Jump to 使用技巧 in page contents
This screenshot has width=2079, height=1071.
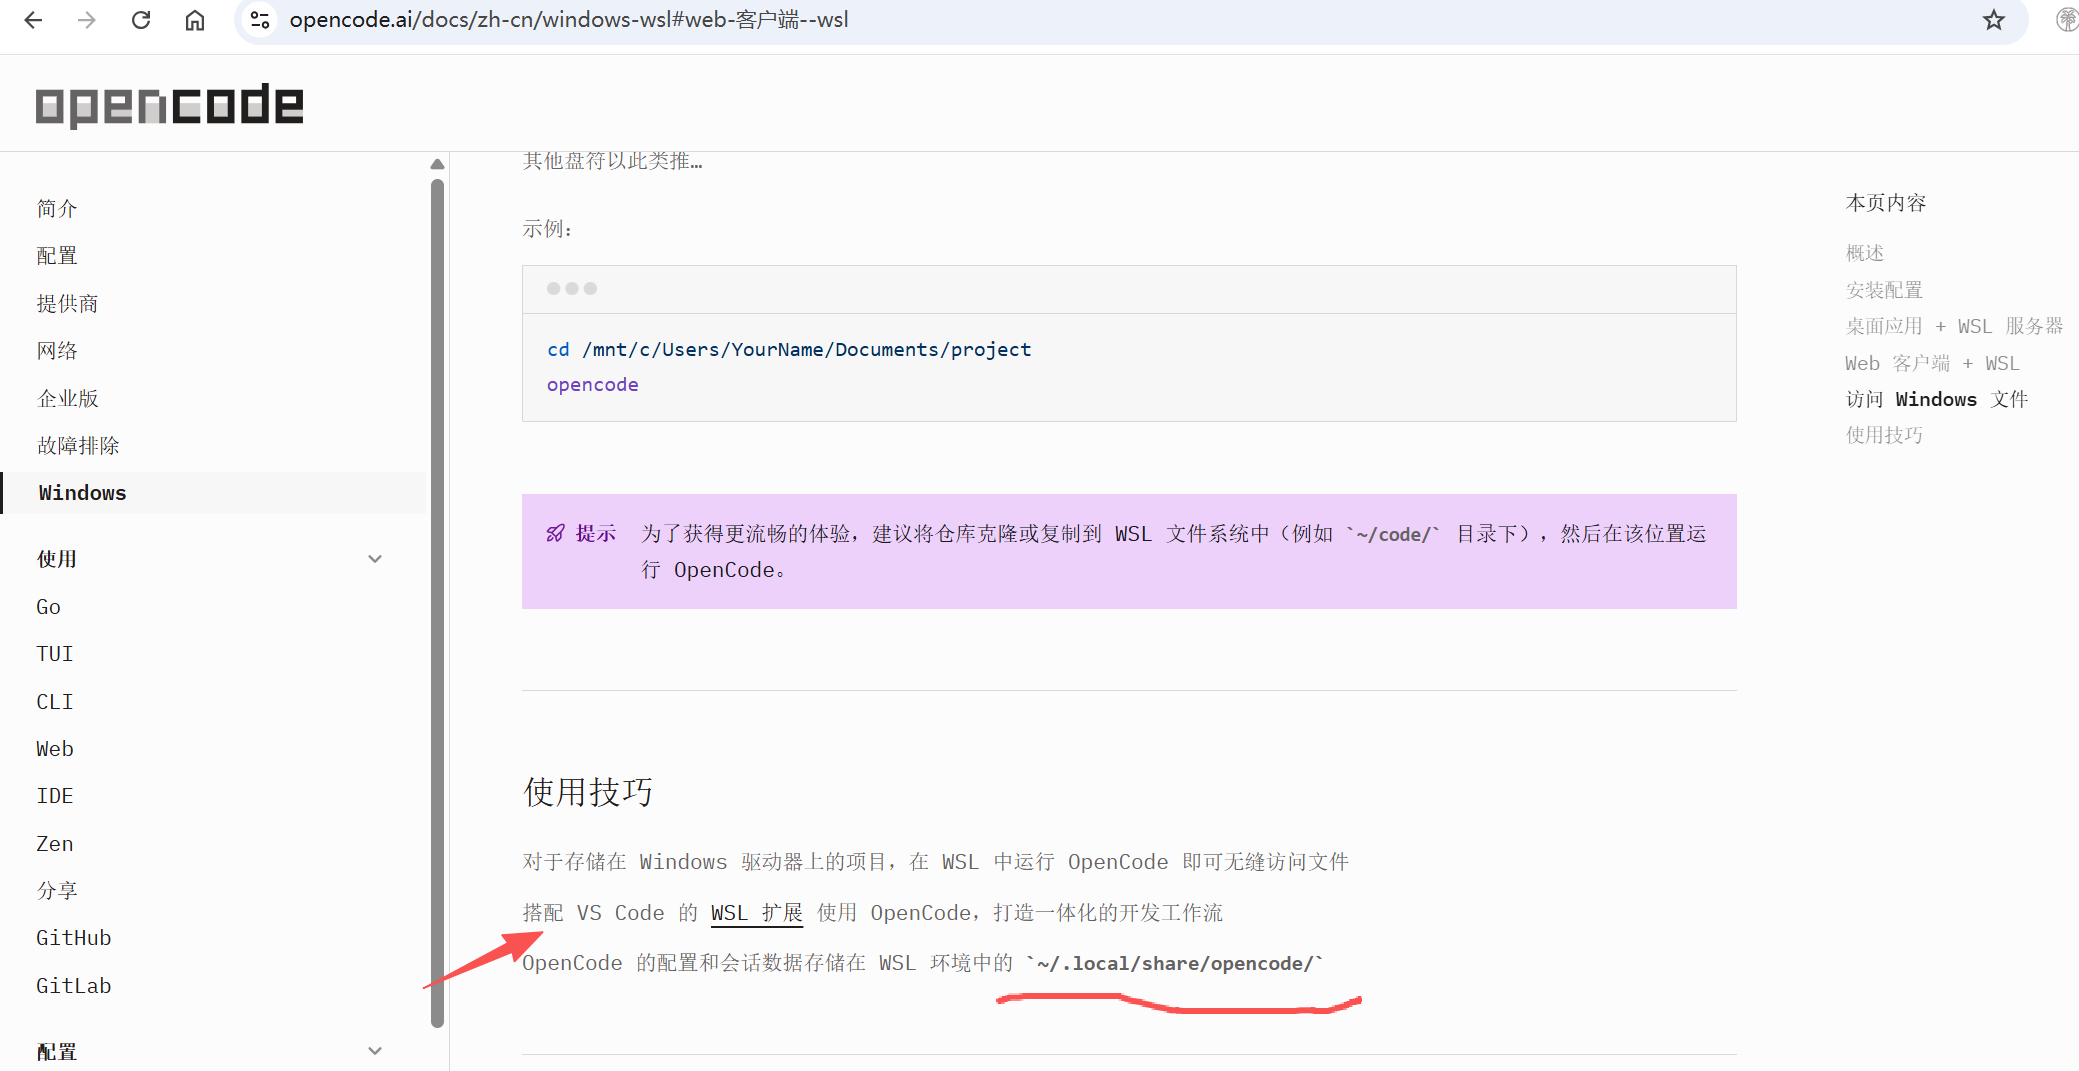pyautogui.click(x=1885, y=435)
